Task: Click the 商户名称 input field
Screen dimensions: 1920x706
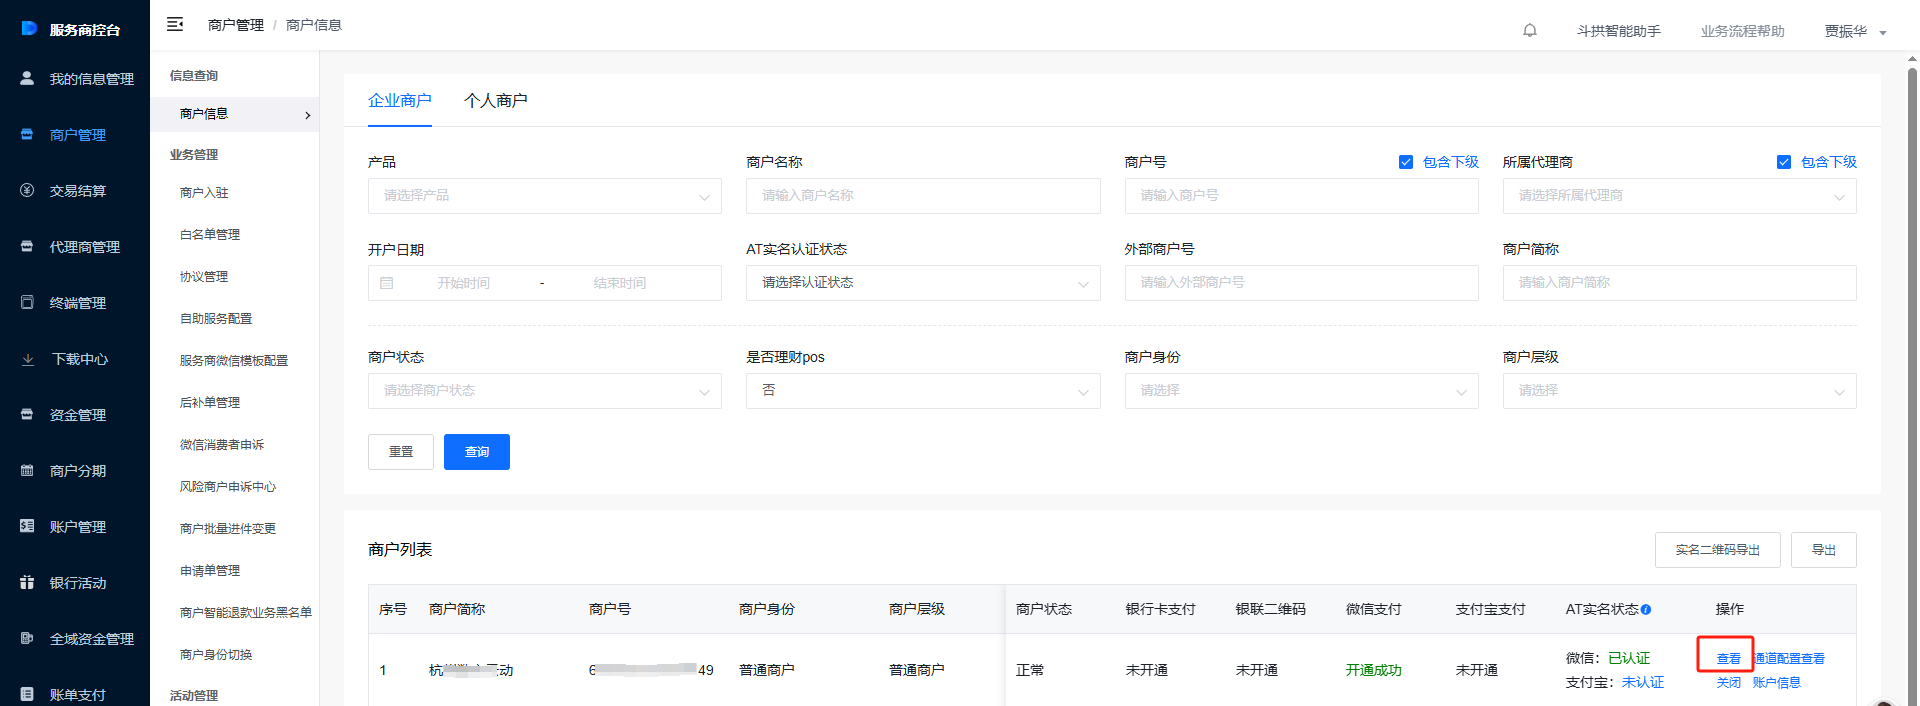Action: (x=922, y=196)
